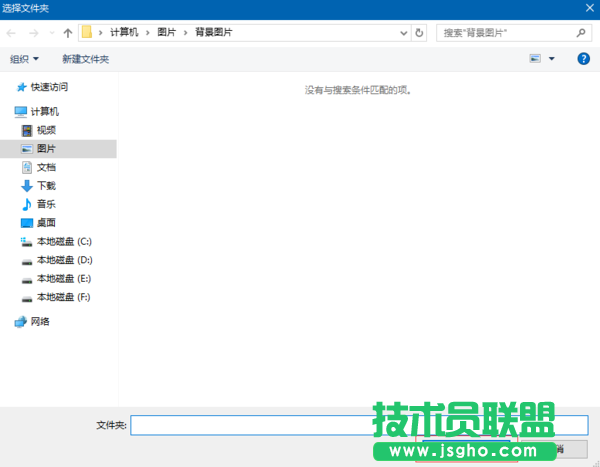Open the 组织 menu

pyautogui.click(x=24, y=59)
